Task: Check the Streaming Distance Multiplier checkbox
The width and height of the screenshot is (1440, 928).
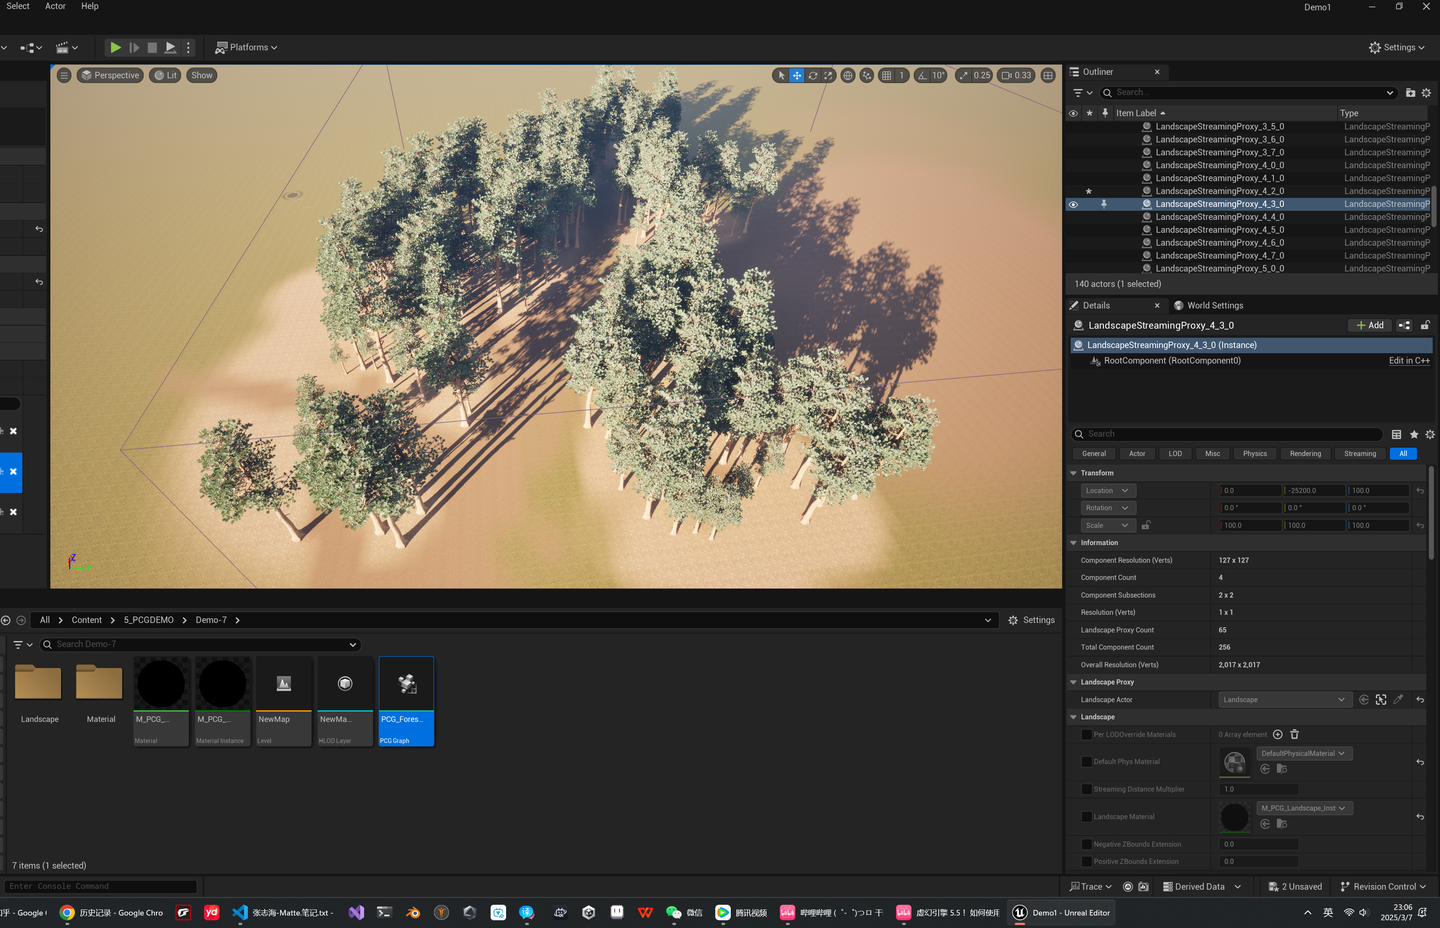Action: [1087, 789]
